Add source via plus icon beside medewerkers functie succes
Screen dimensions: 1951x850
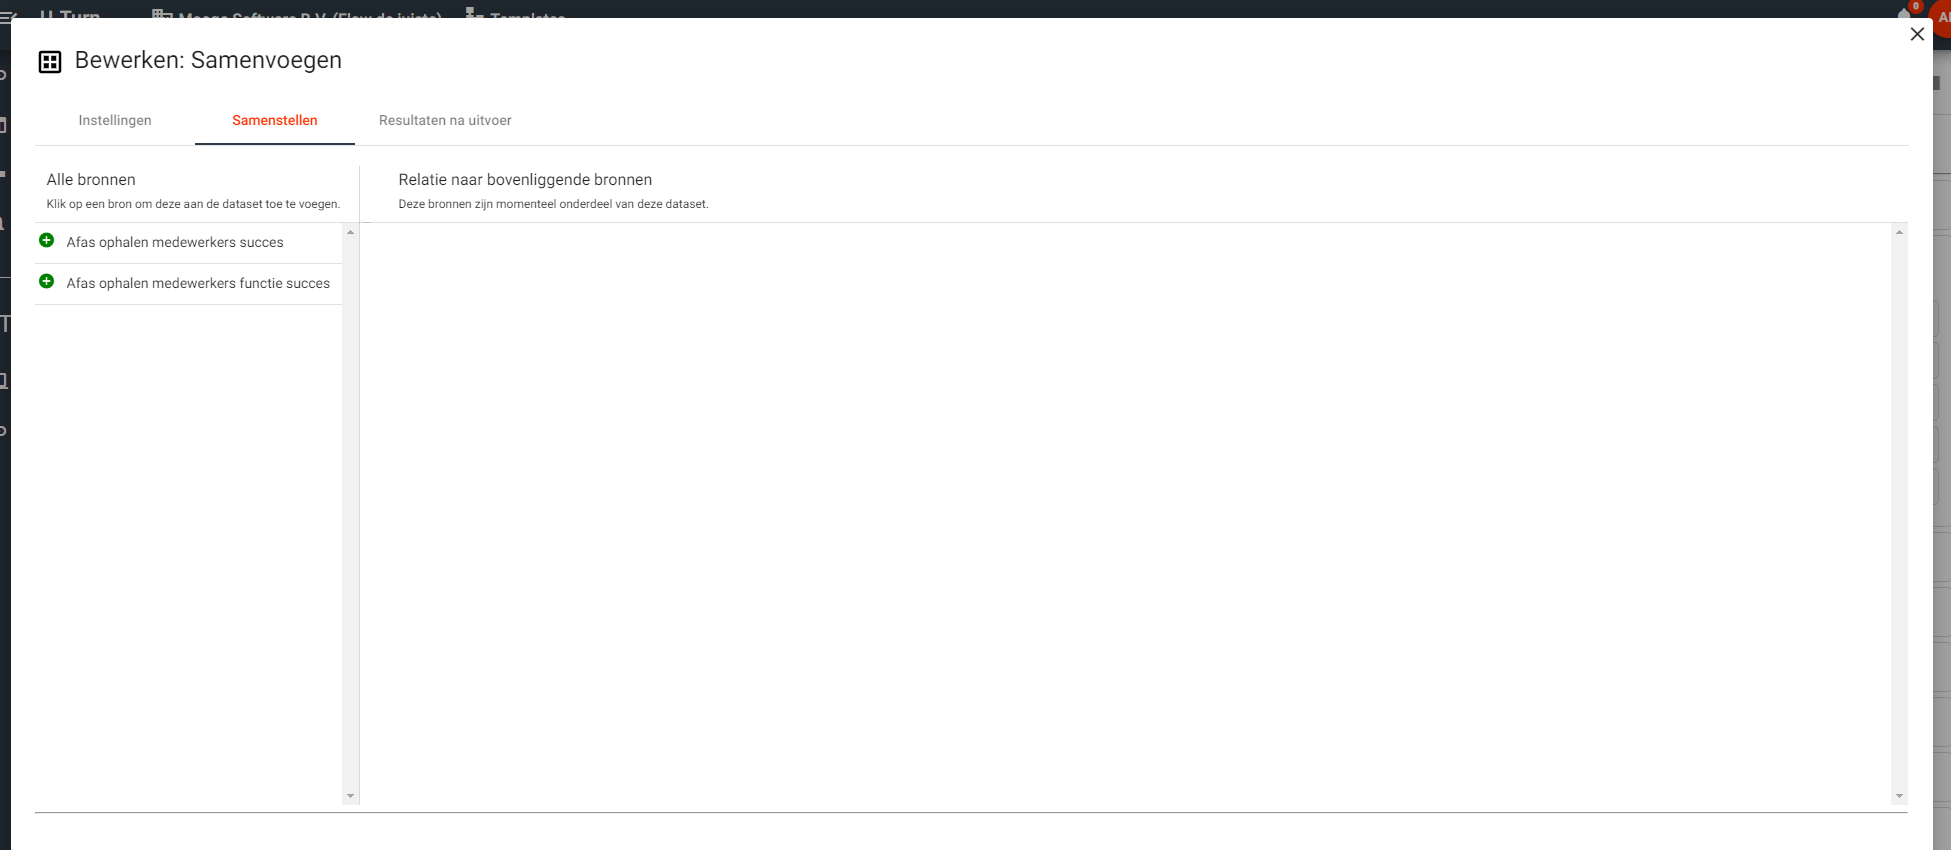[x=46, y=282]
